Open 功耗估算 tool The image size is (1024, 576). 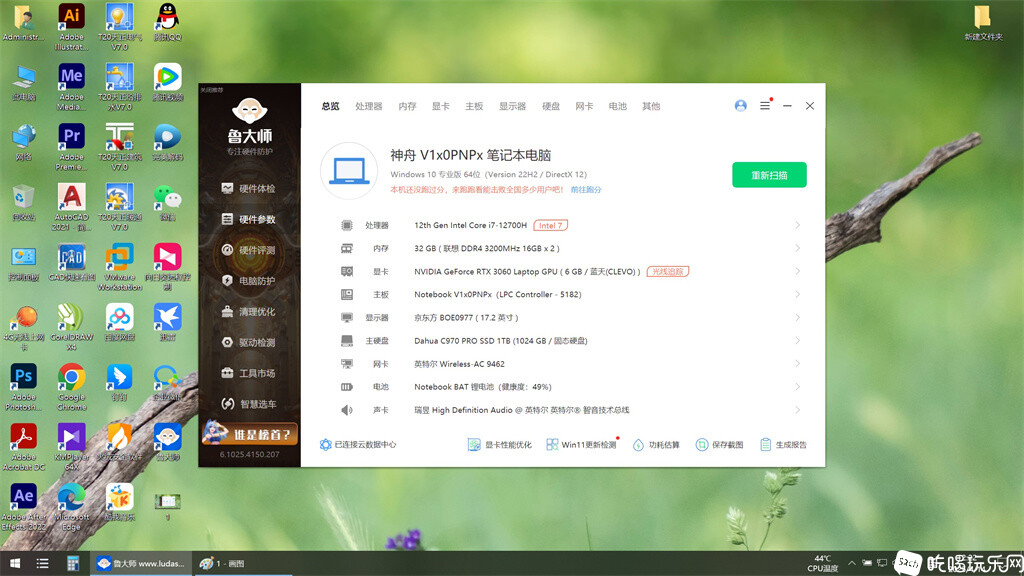656,445
